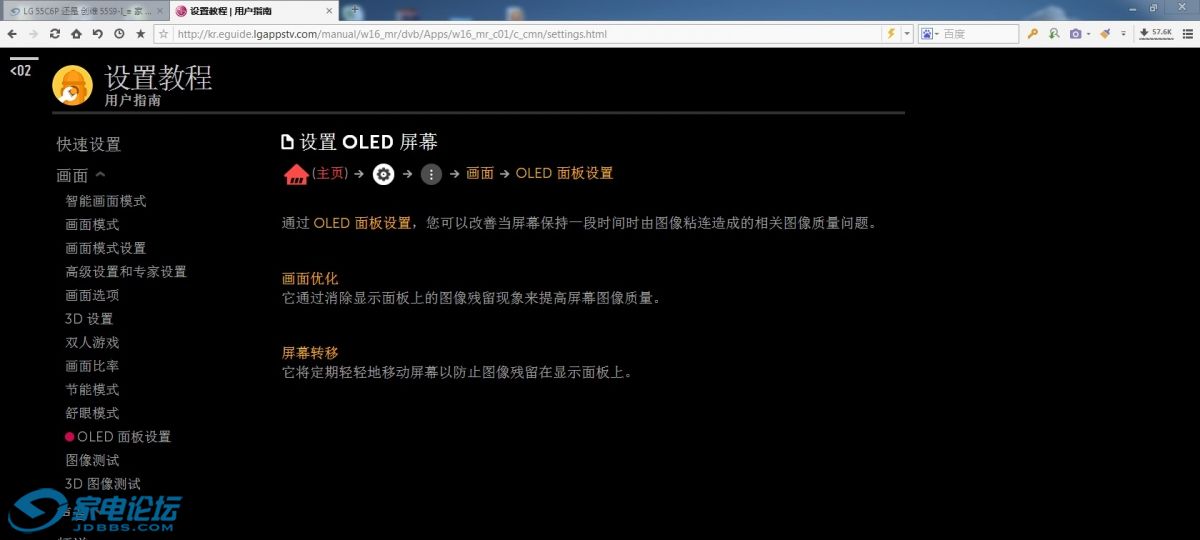Open the browser main menu button

pos(1189,34)
